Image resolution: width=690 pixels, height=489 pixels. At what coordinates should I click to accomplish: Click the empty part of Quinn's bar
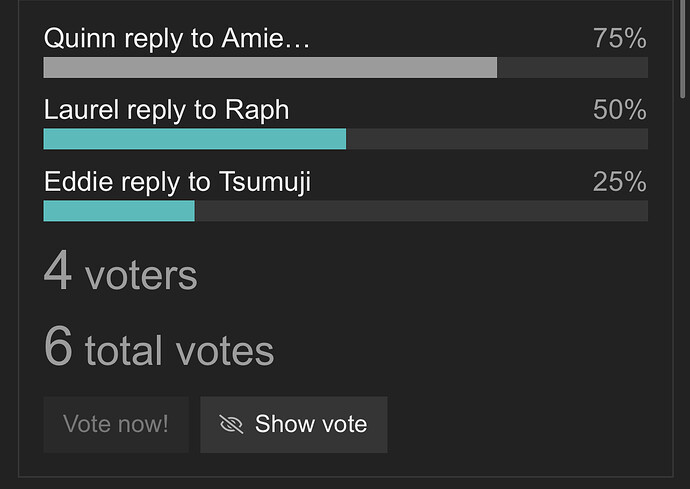point(573,67)
